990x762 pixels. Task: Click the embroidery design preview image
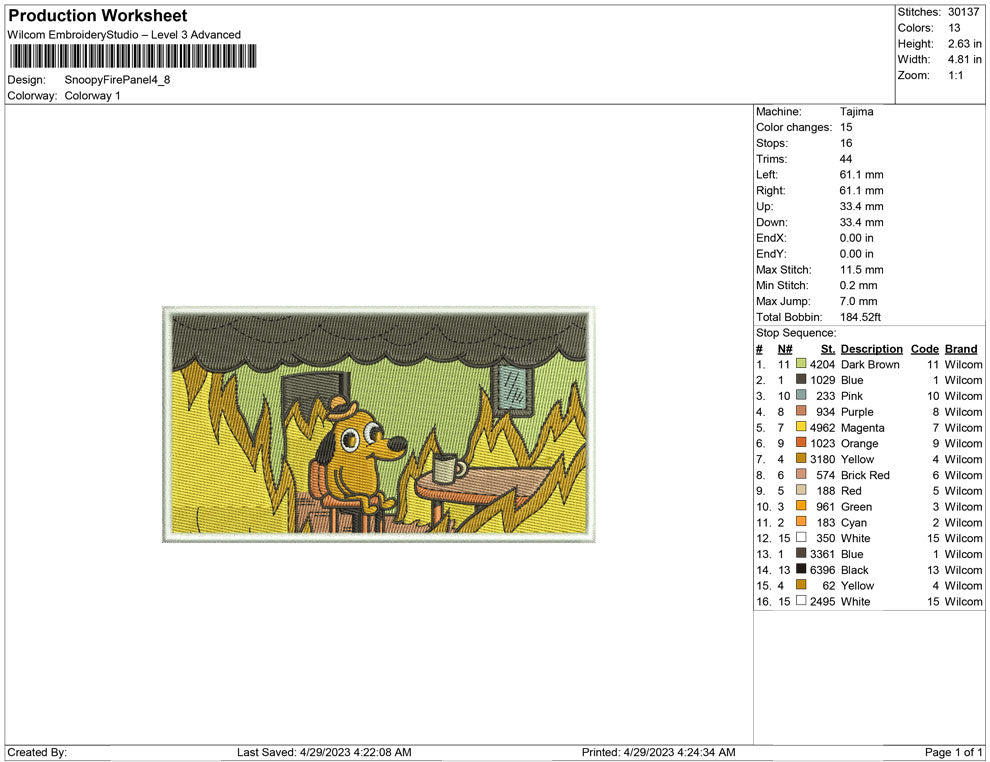379,424
